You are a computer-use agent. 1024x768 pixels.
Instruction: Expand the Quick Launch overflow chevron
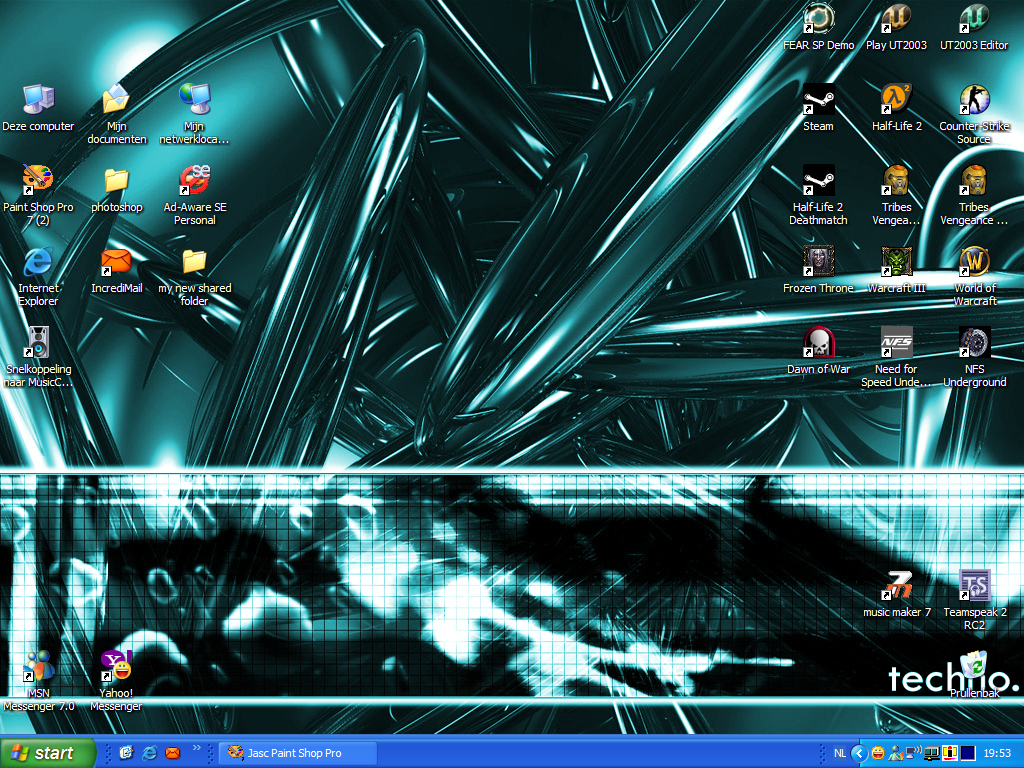(x=197, y=748)
